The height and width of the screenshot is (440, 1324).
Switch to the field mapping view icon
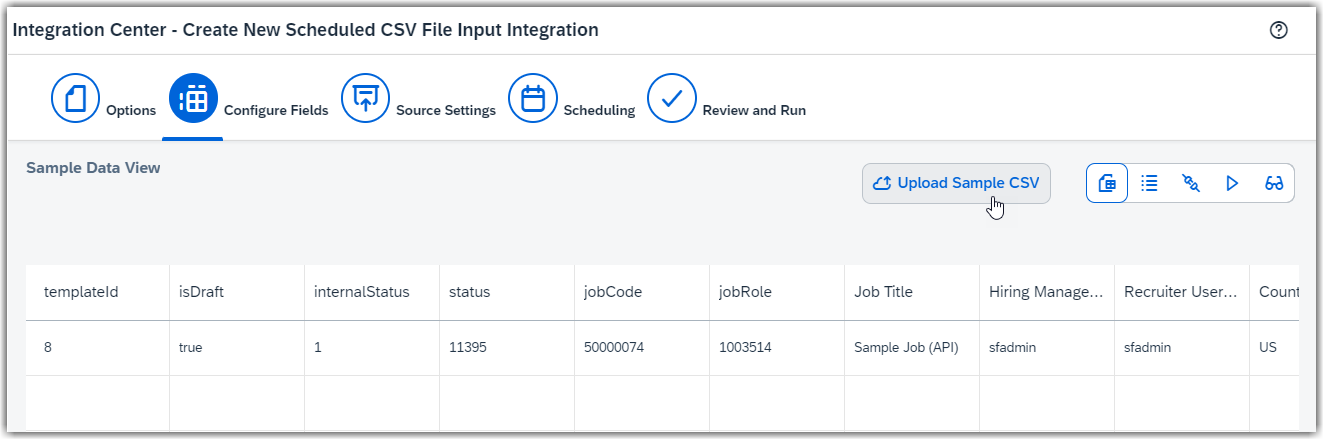1191,183
